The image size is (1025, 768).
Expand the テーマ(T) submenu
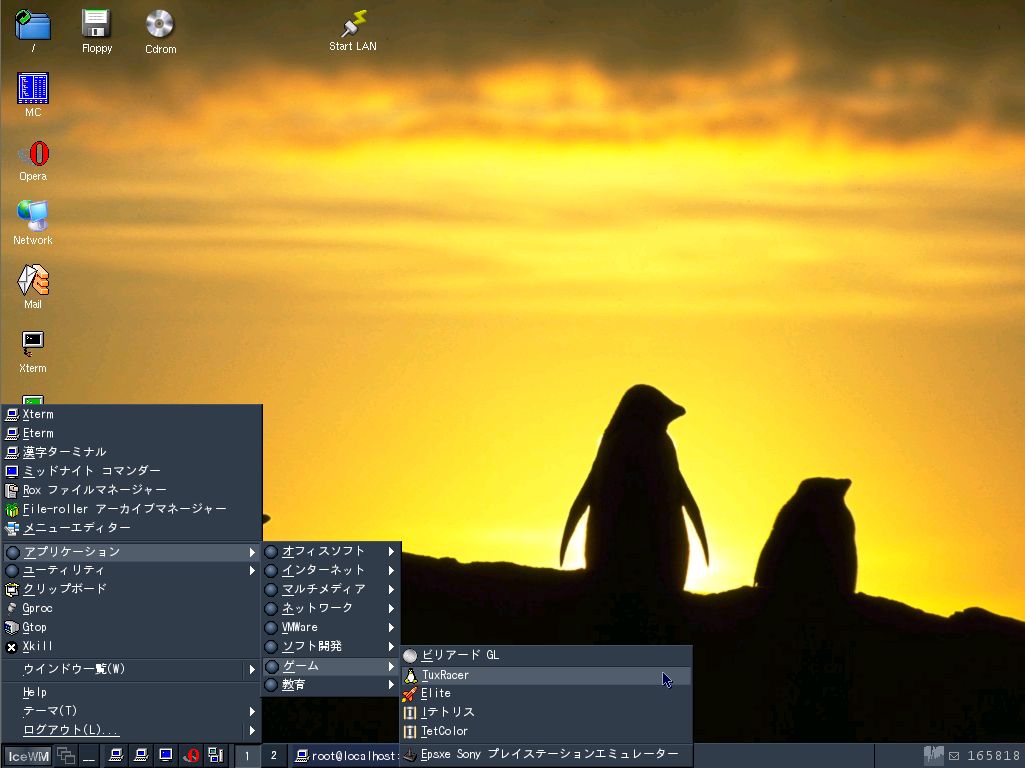coord(131,711)
